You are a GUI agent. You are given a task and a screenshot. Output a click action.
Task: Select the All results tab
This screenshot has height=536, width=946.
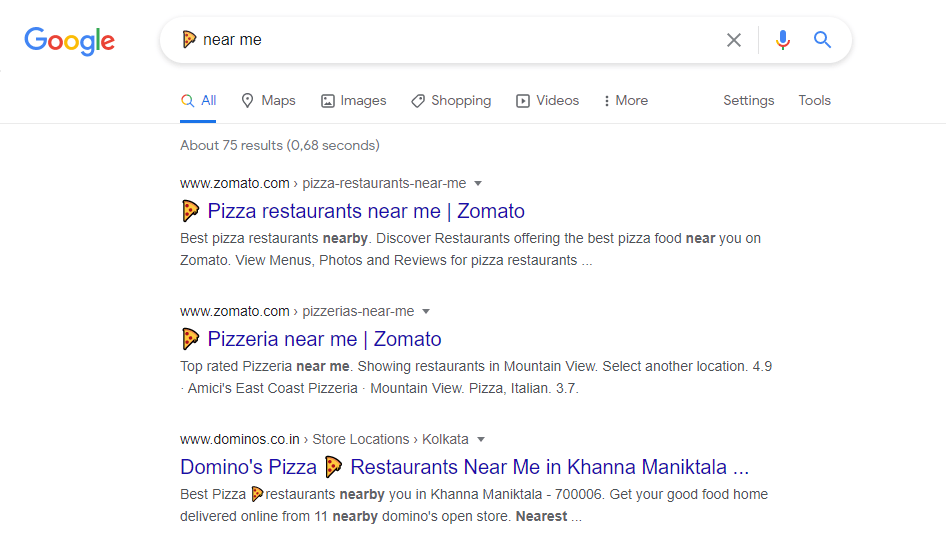click(198, 100)
